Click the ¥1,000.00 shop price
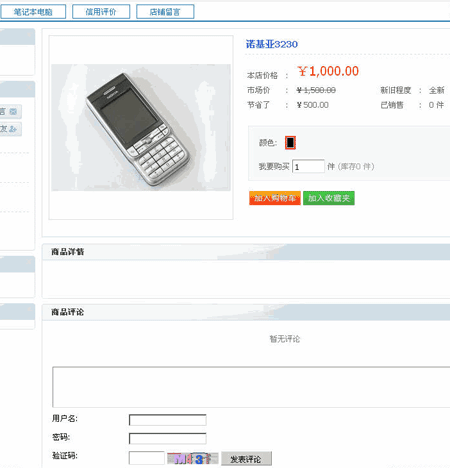This screenshot has height=468, width=450. [x=328, y=71]
